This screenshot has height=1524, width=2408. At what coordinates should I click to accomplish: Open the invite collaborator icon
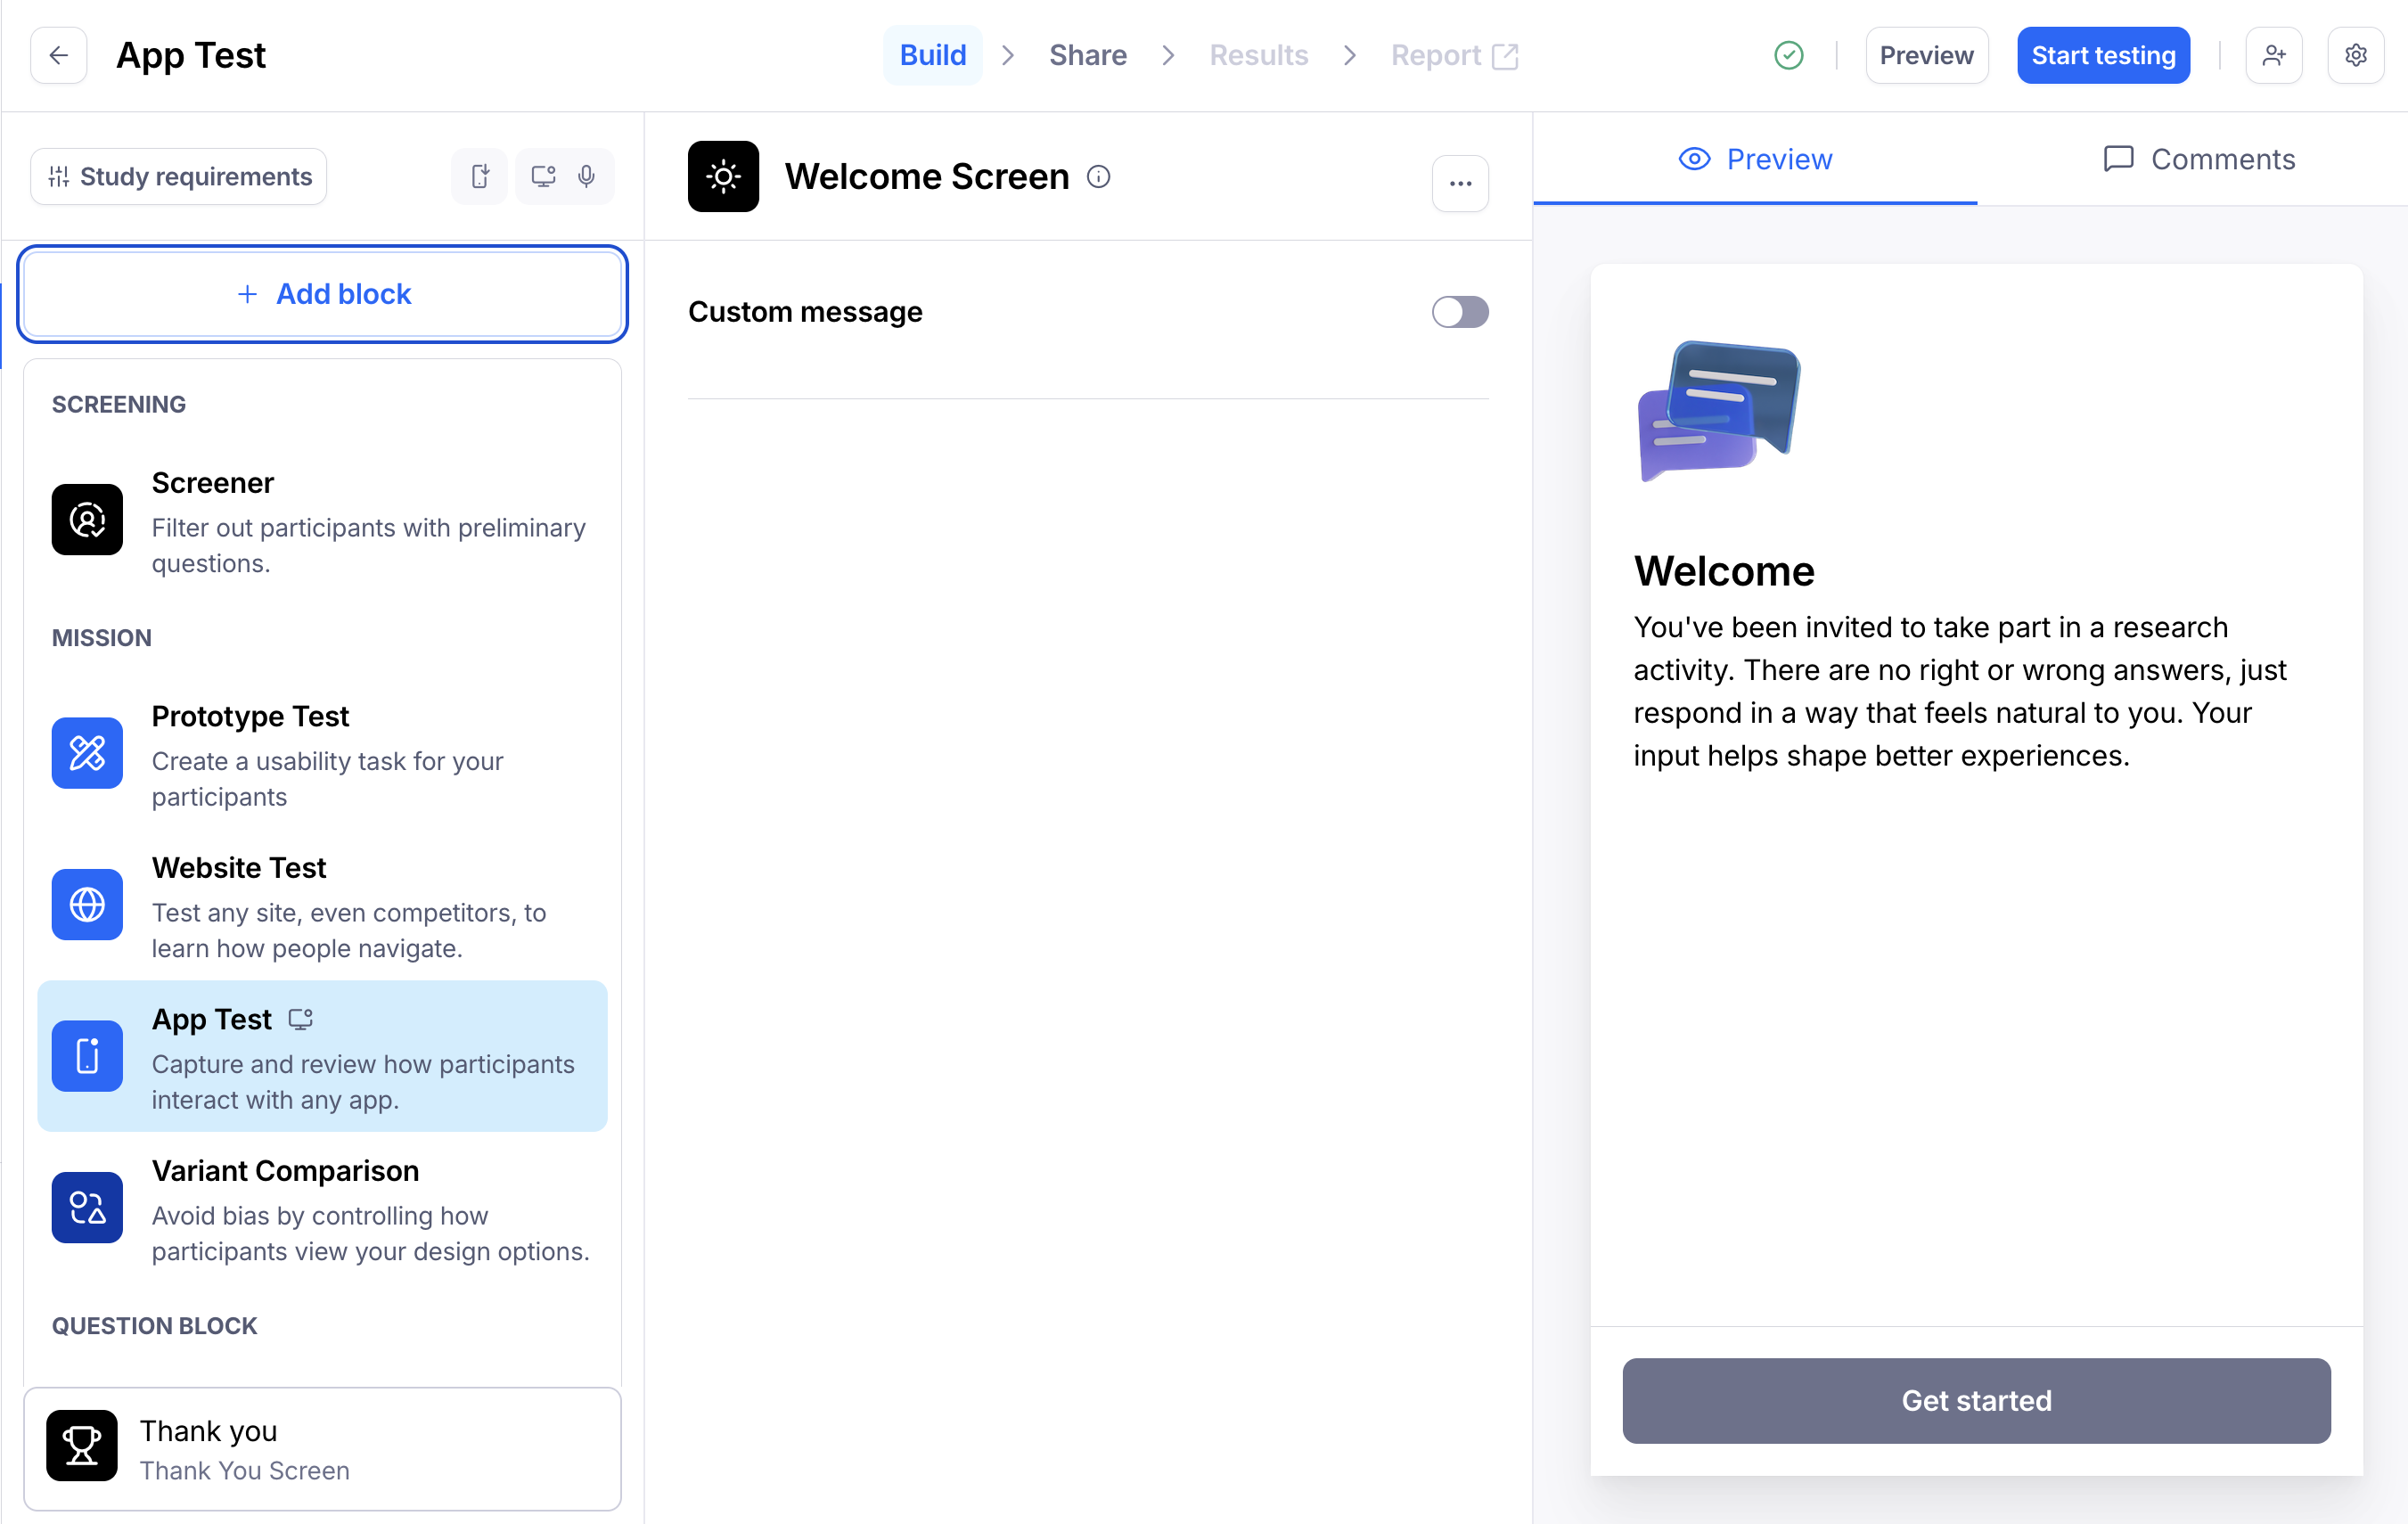tap(2273, 55)
